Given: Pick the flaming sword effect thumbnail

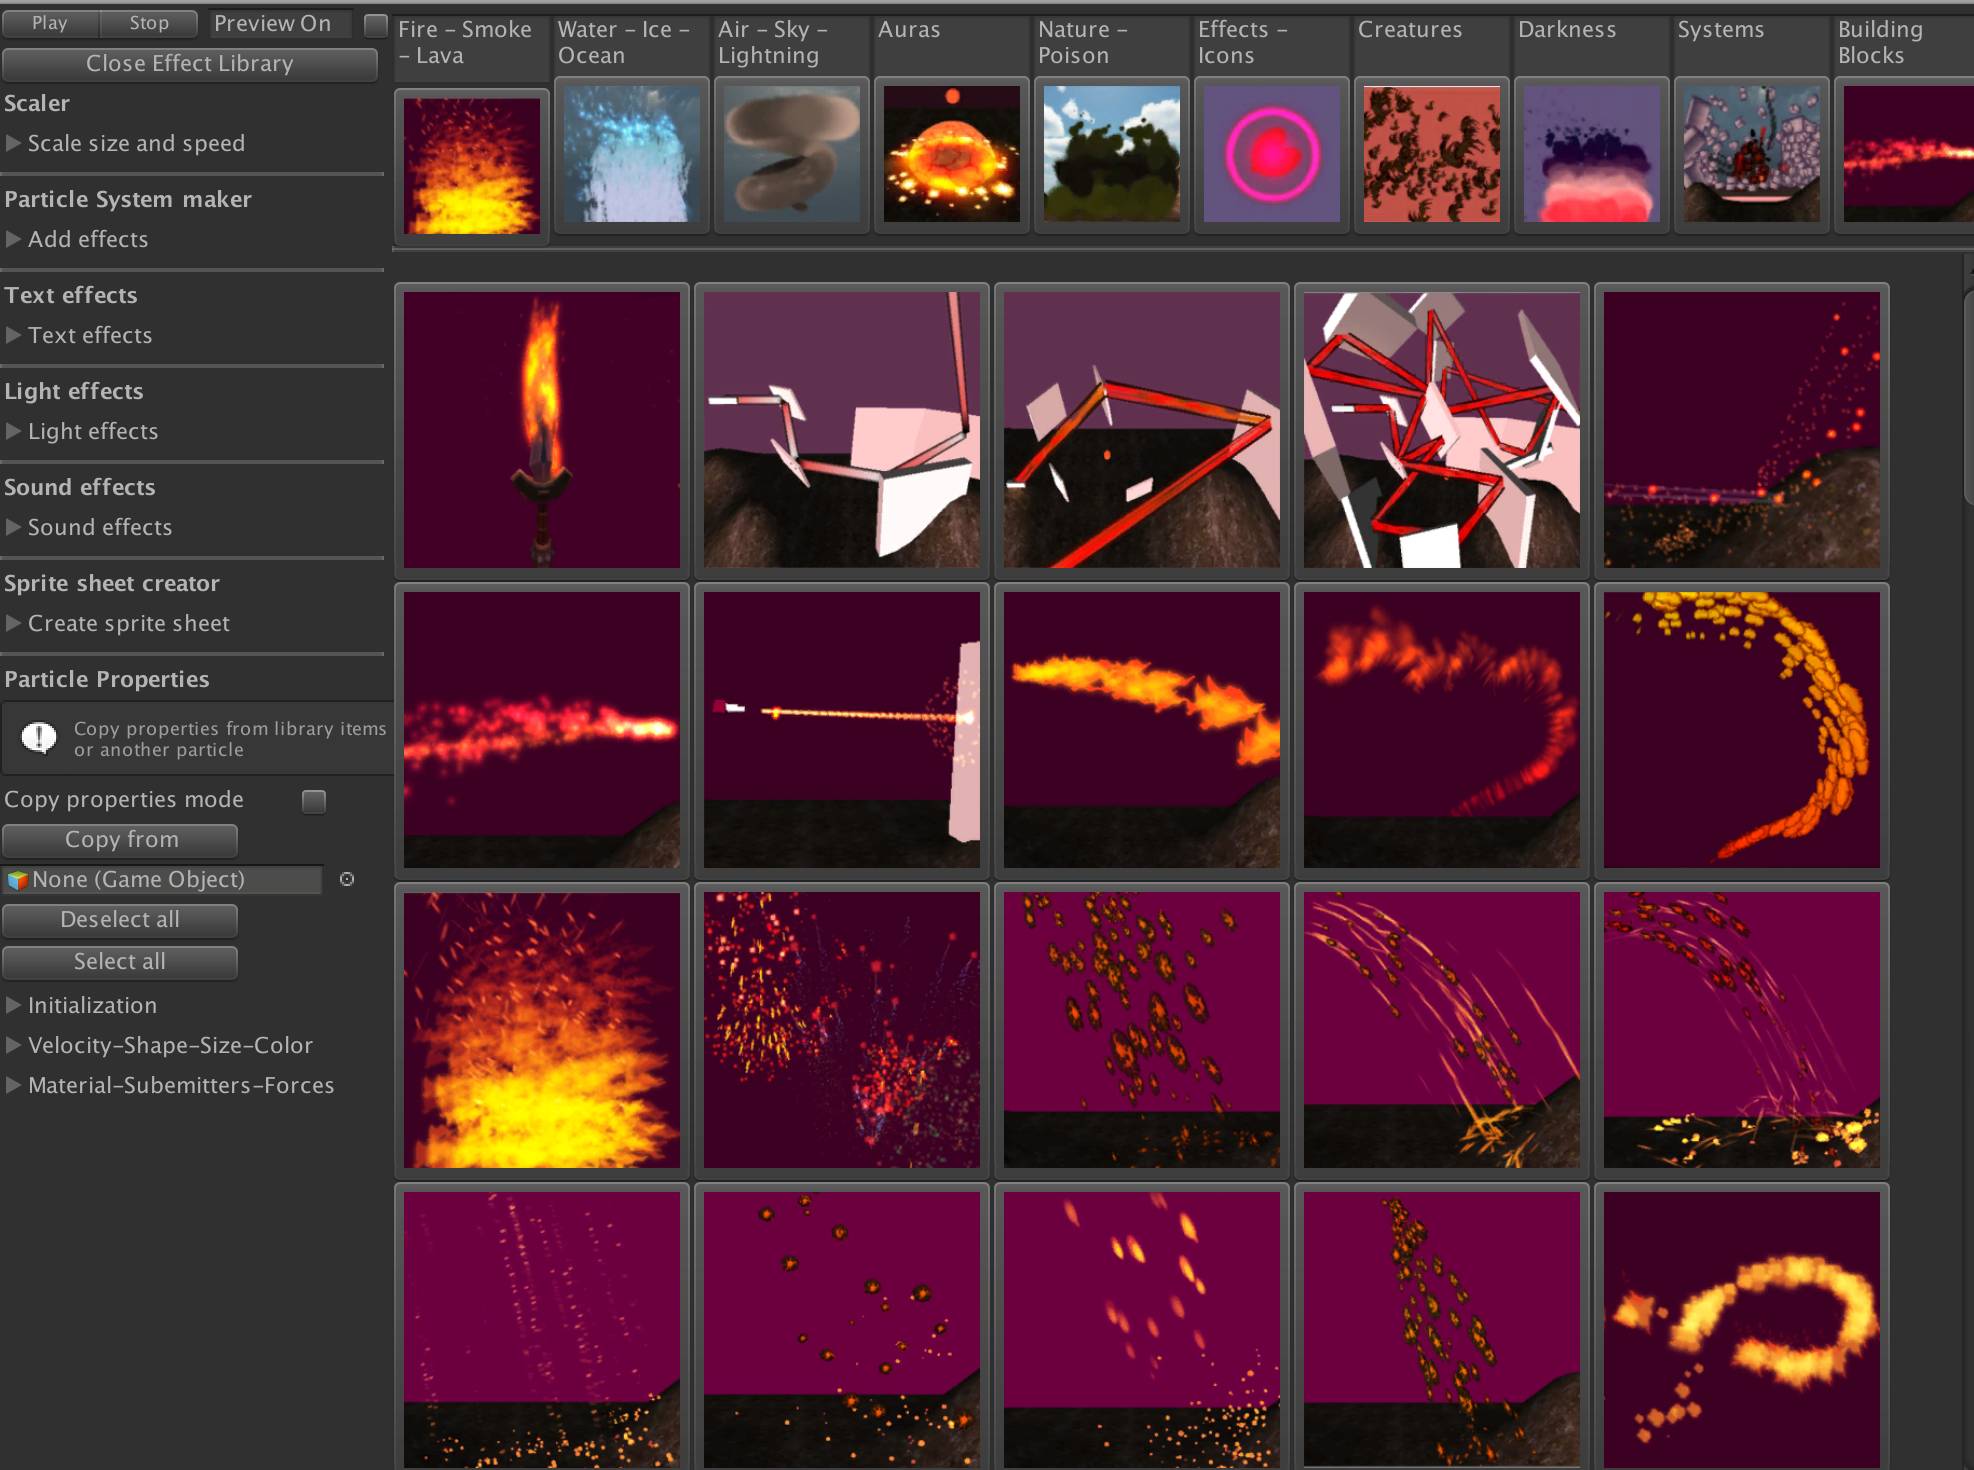Looking at the screenshot, I should [541, 430].
